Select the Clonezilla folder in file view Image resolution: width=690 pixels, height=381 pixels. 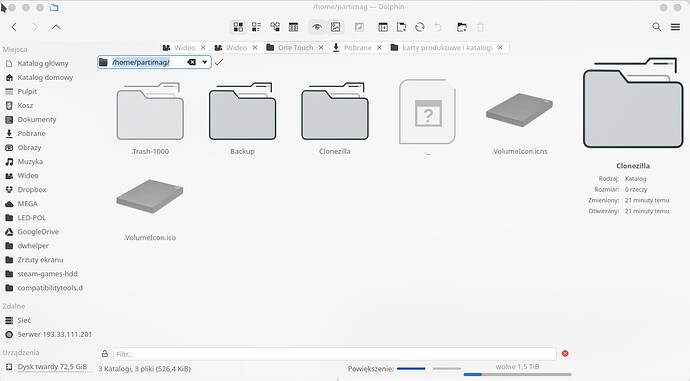pyautogui.click(x=335, y=118)
